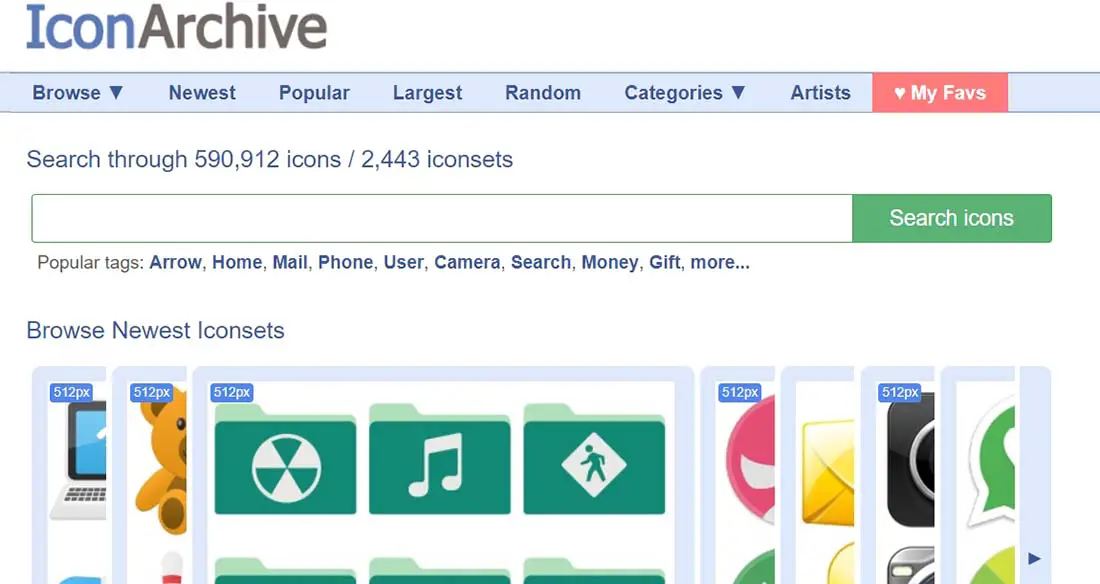The height and width of the screenshot is (584, 1100).
Task: Select the yellow mail envelope icon
Action: pyautogui.click(x=828, y=472)
